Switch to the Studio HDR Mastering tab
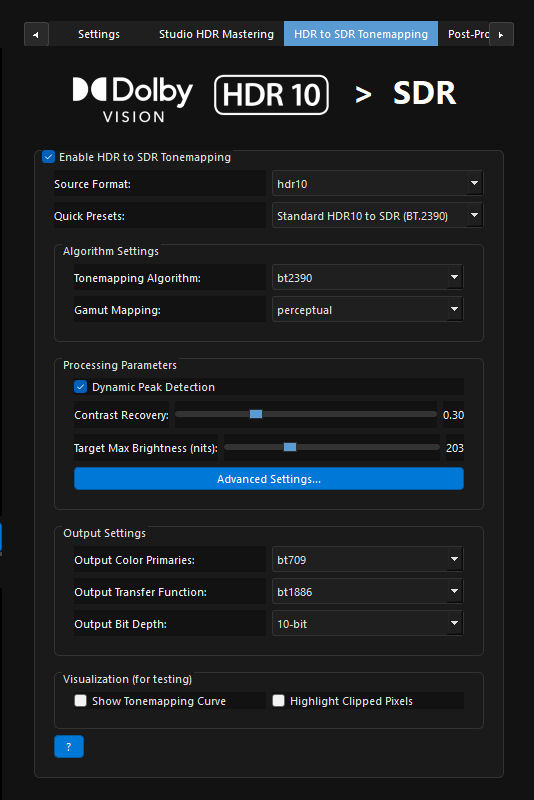The width and height of the screenshot is (534, 800). (x=216, y=34)
